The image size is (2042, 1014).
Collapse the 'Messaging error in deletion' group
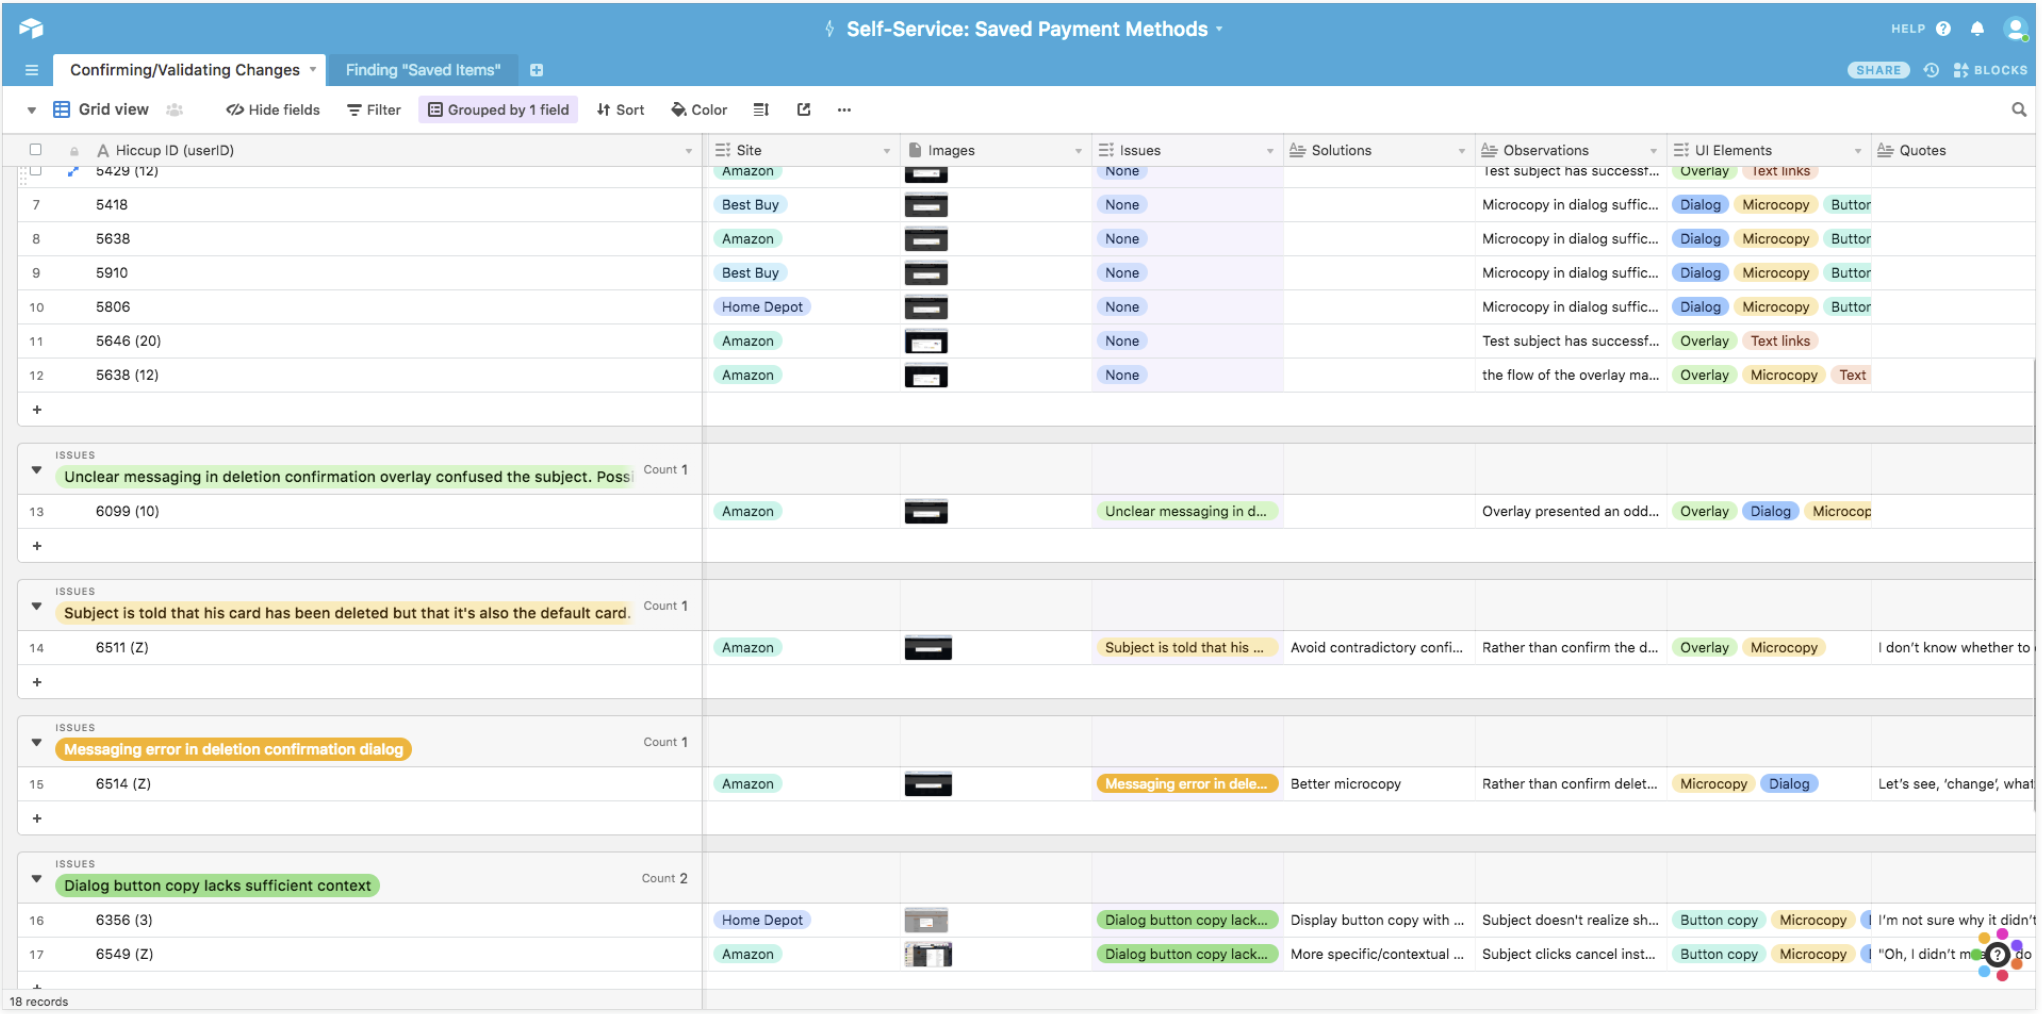click(x=37, y=742)
